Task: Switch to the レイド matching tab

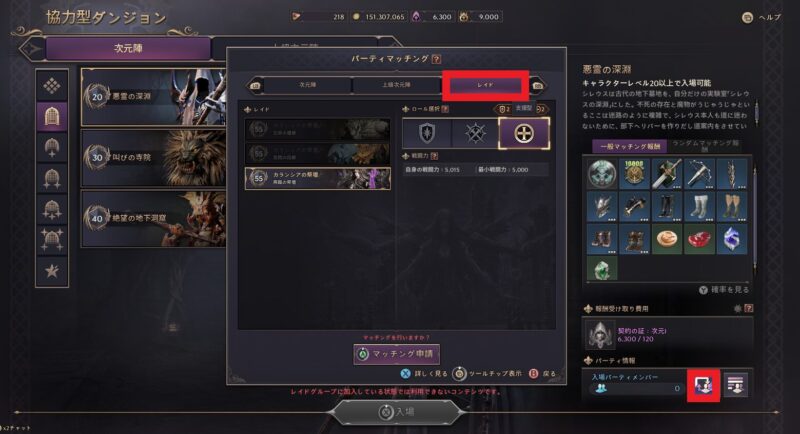Action: pyautogui.click(x=485, y=85)
